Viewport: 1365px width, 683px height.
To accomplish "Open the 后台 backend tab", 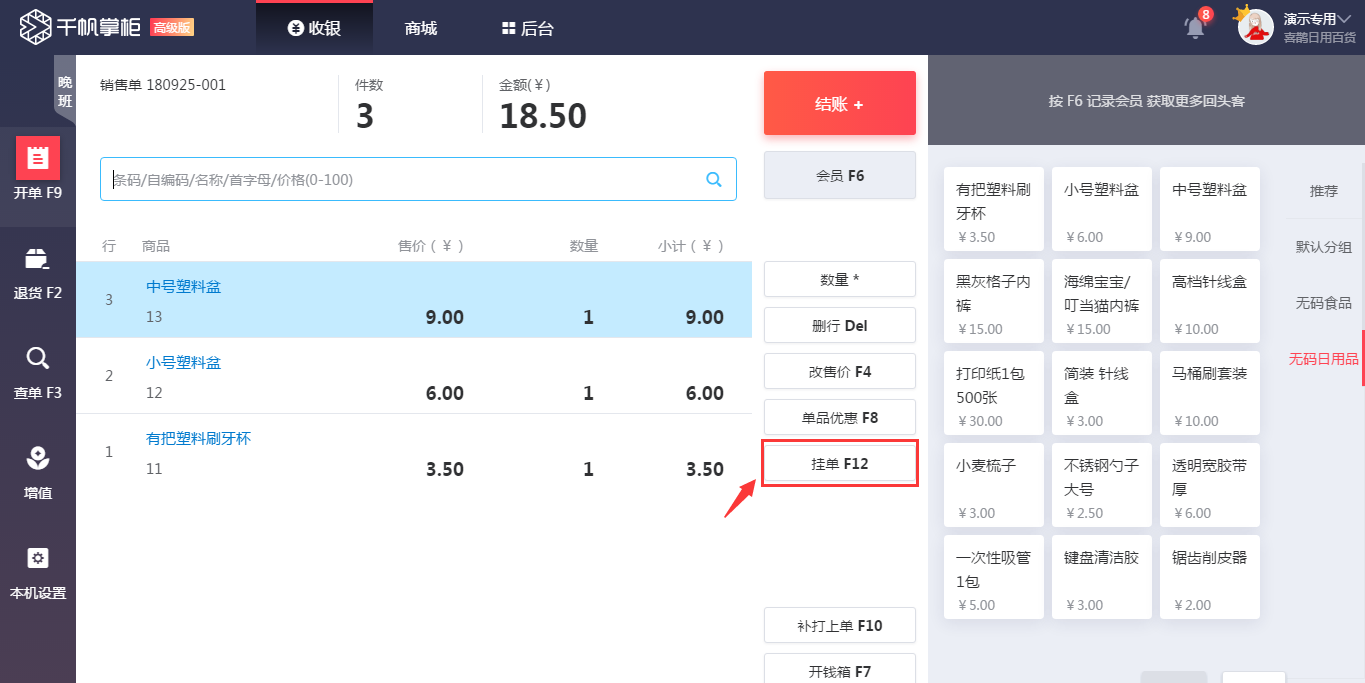I will (528, 29).
